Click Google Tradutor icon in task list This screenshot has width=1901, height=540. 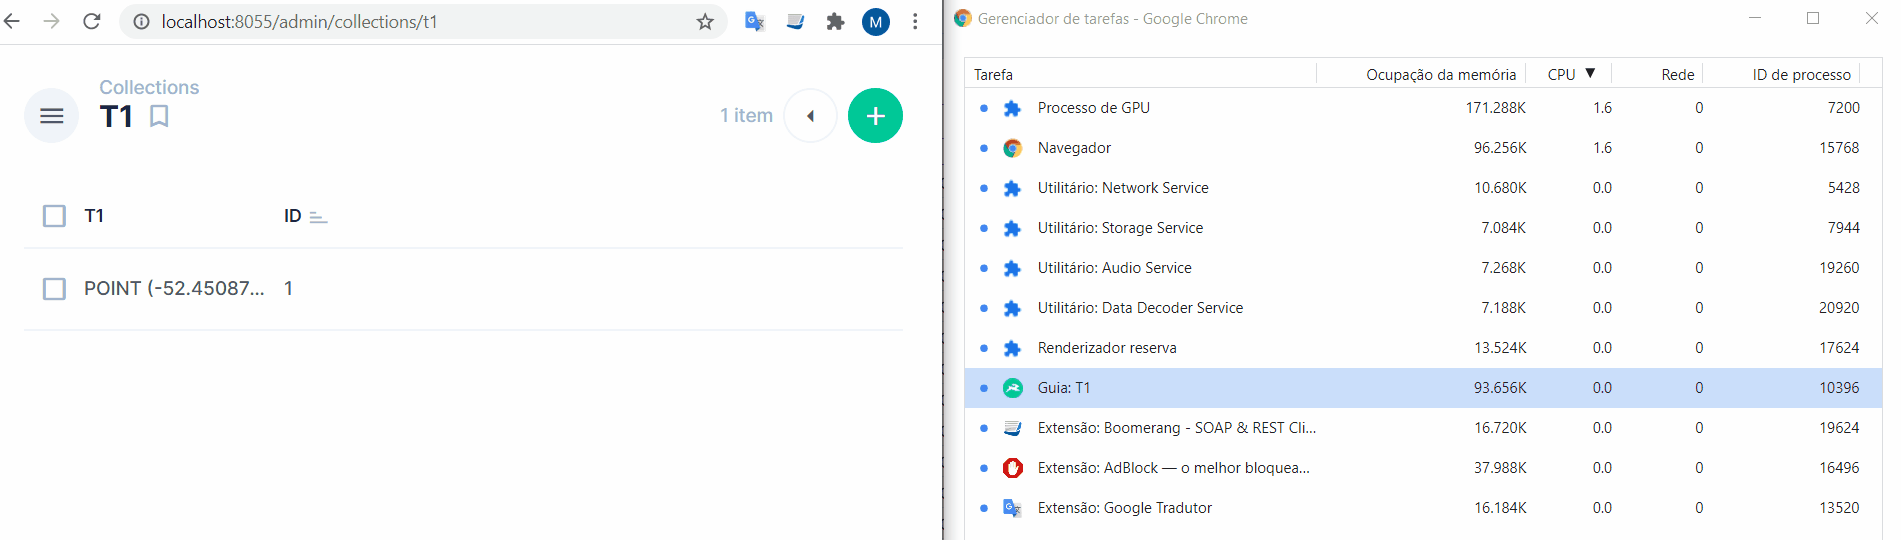tap(1012, 508)
